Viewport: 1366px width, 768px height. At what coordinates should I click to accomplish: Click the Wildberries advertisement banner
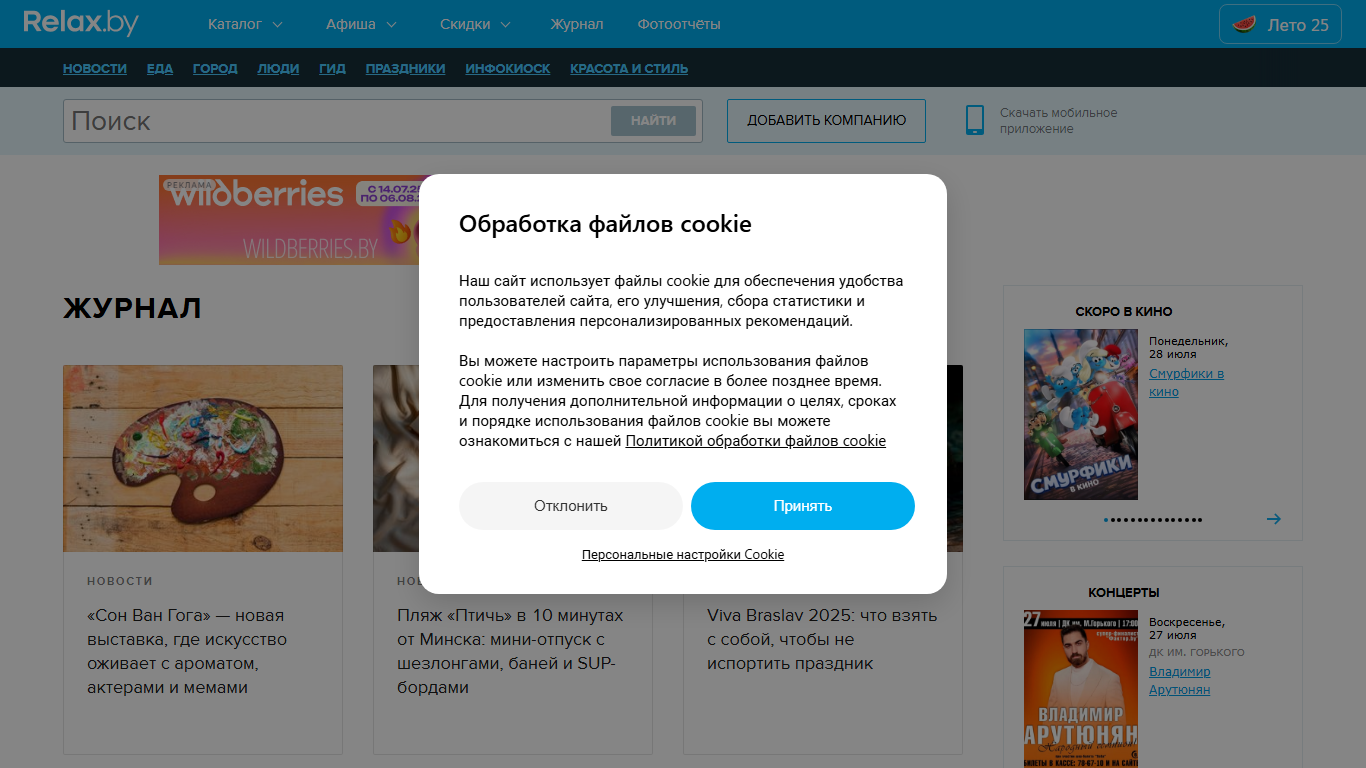tap(288, 220)
